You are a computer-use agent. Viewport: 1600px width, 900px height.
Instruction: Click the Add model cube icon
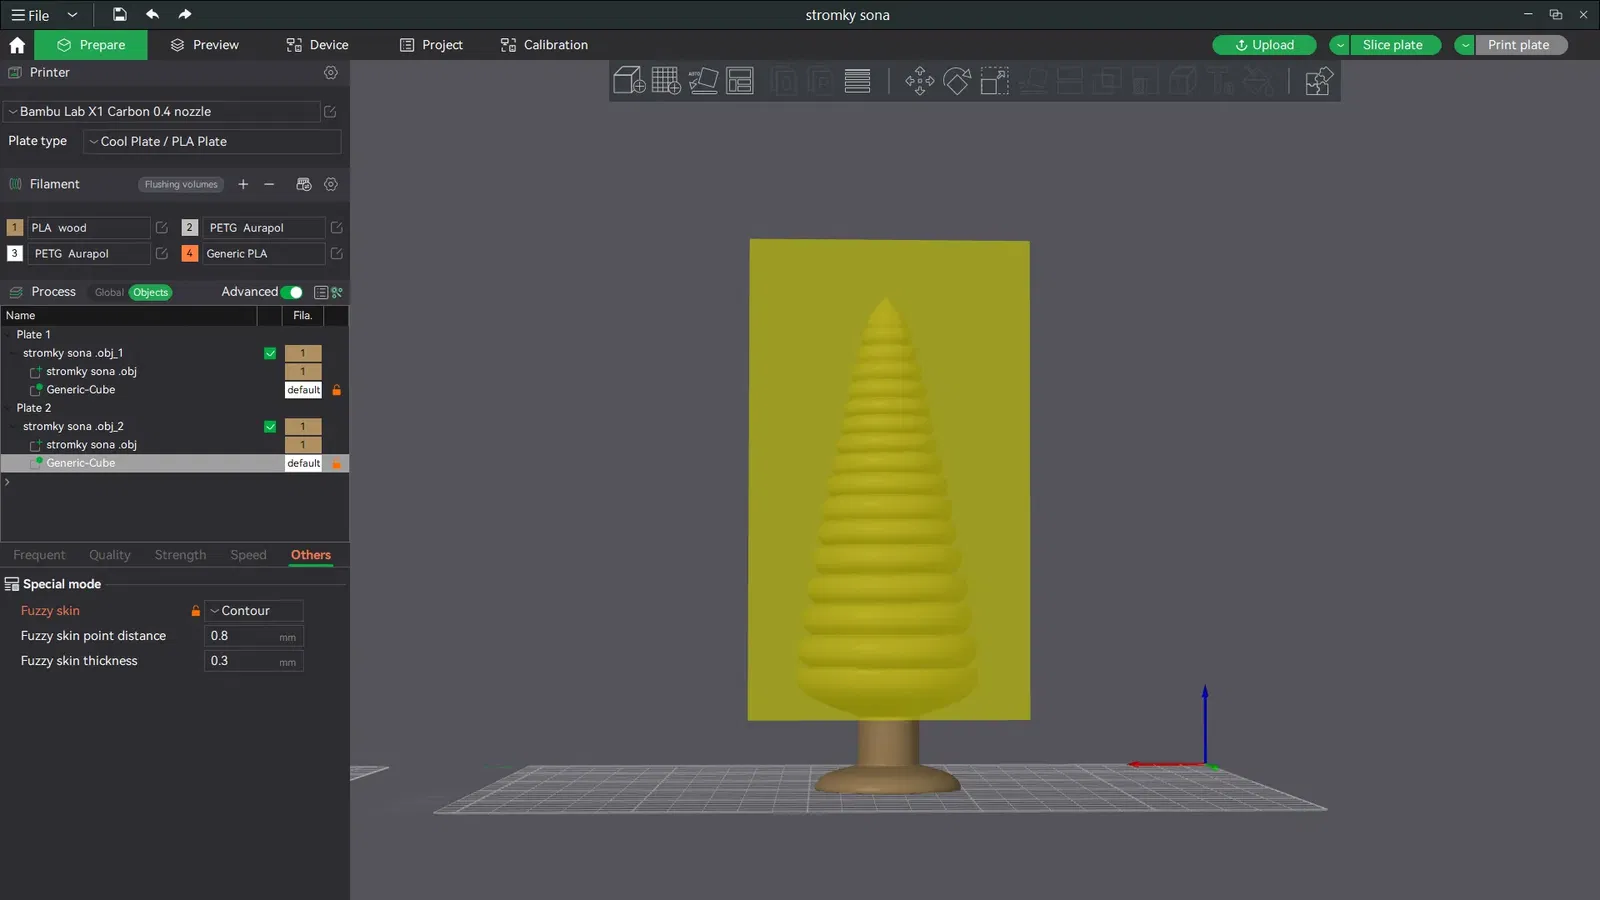tap(629, 80)
